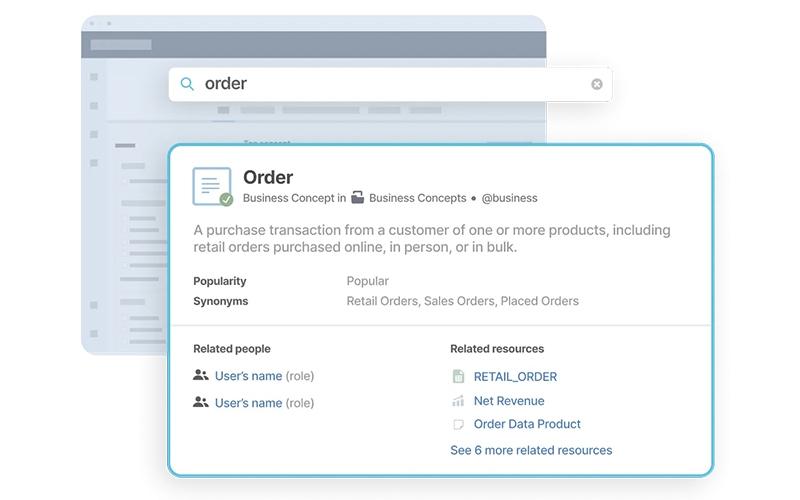Open the @business organization link

[x=509, y=198]
